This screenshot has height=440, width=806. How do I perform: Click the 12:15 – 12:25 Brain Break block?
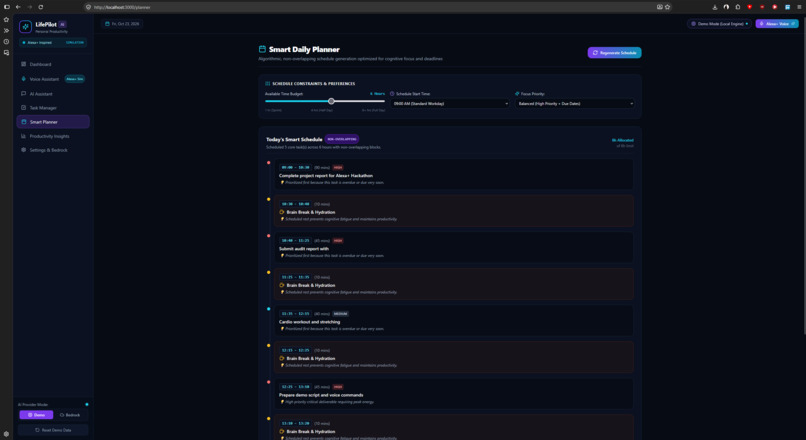coord(454,357)
